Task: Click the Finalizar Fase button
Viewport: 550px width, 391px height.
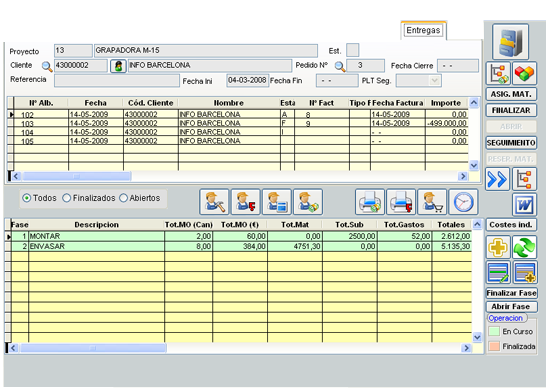Action: [511, 293]
